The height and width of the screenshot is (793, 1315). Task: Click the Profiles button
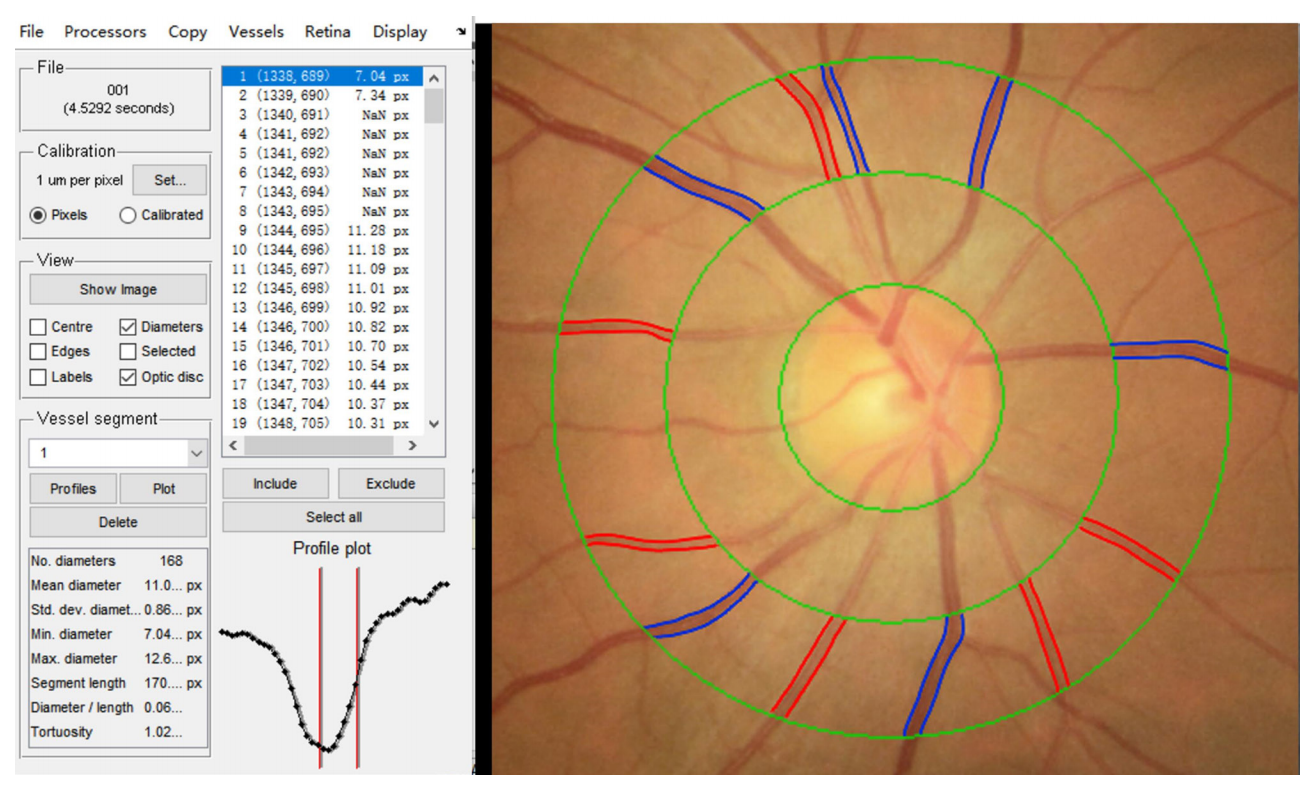(73, 489)
